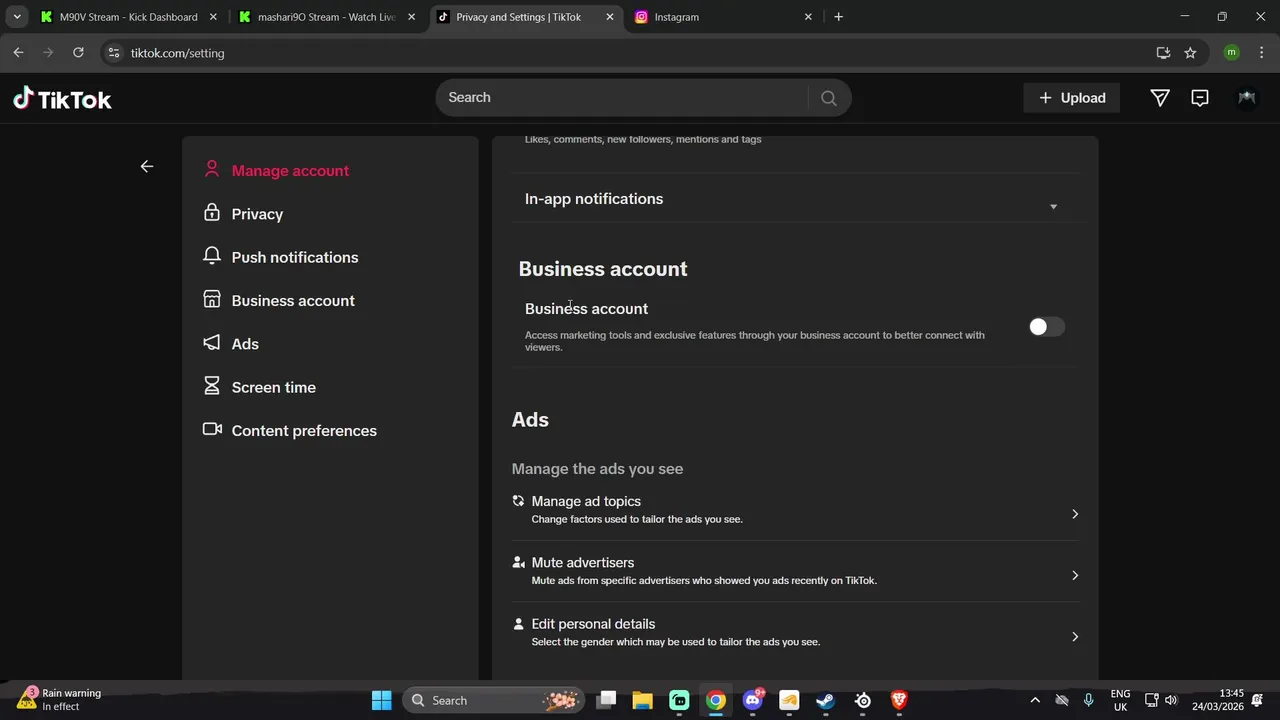Click the address bar URL tiktok.com/setting
Image resolution: width=1280 pixels, height=720 pixels.
pos(178,53)
